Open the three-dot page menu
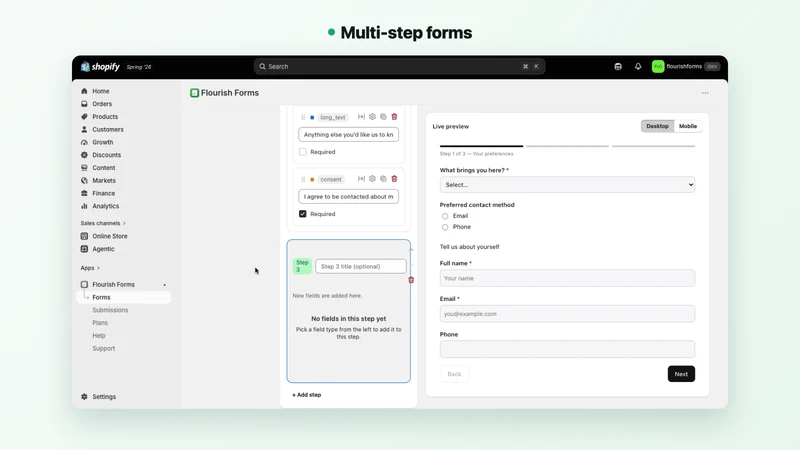Image resolution: width=800 pixels, height=450 pixels. [705, 93]
